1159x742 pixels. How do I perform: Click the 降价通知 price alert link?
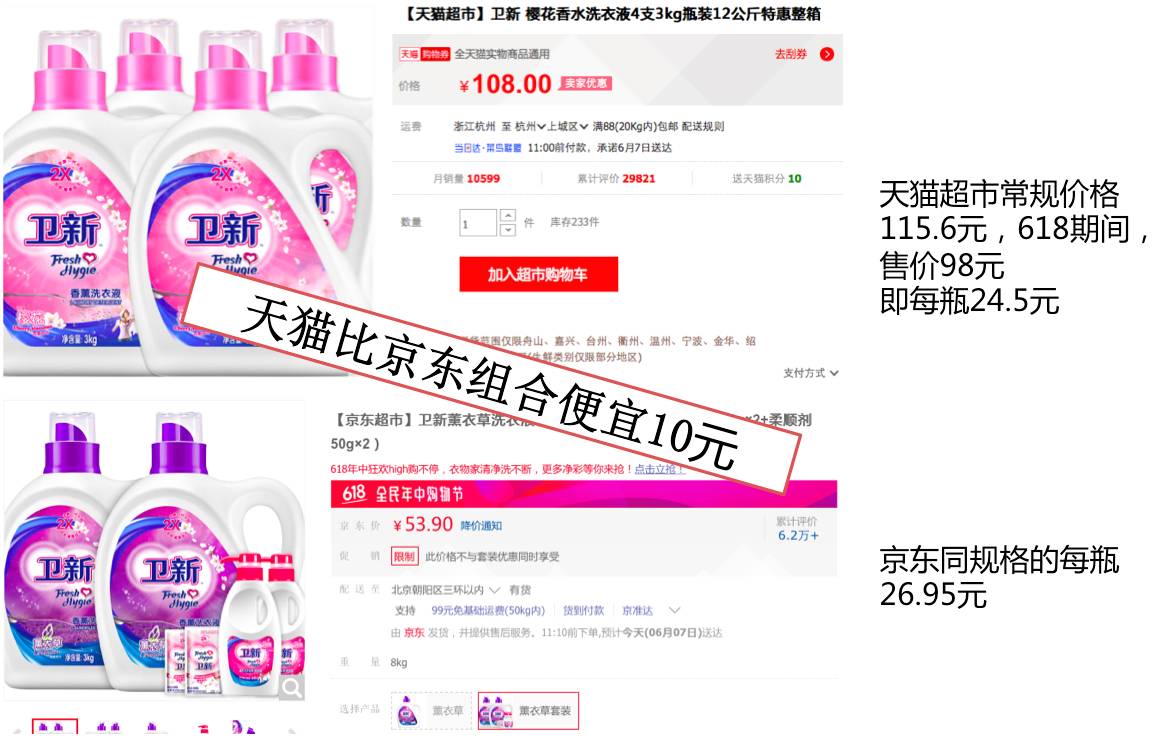coord(481,525)
